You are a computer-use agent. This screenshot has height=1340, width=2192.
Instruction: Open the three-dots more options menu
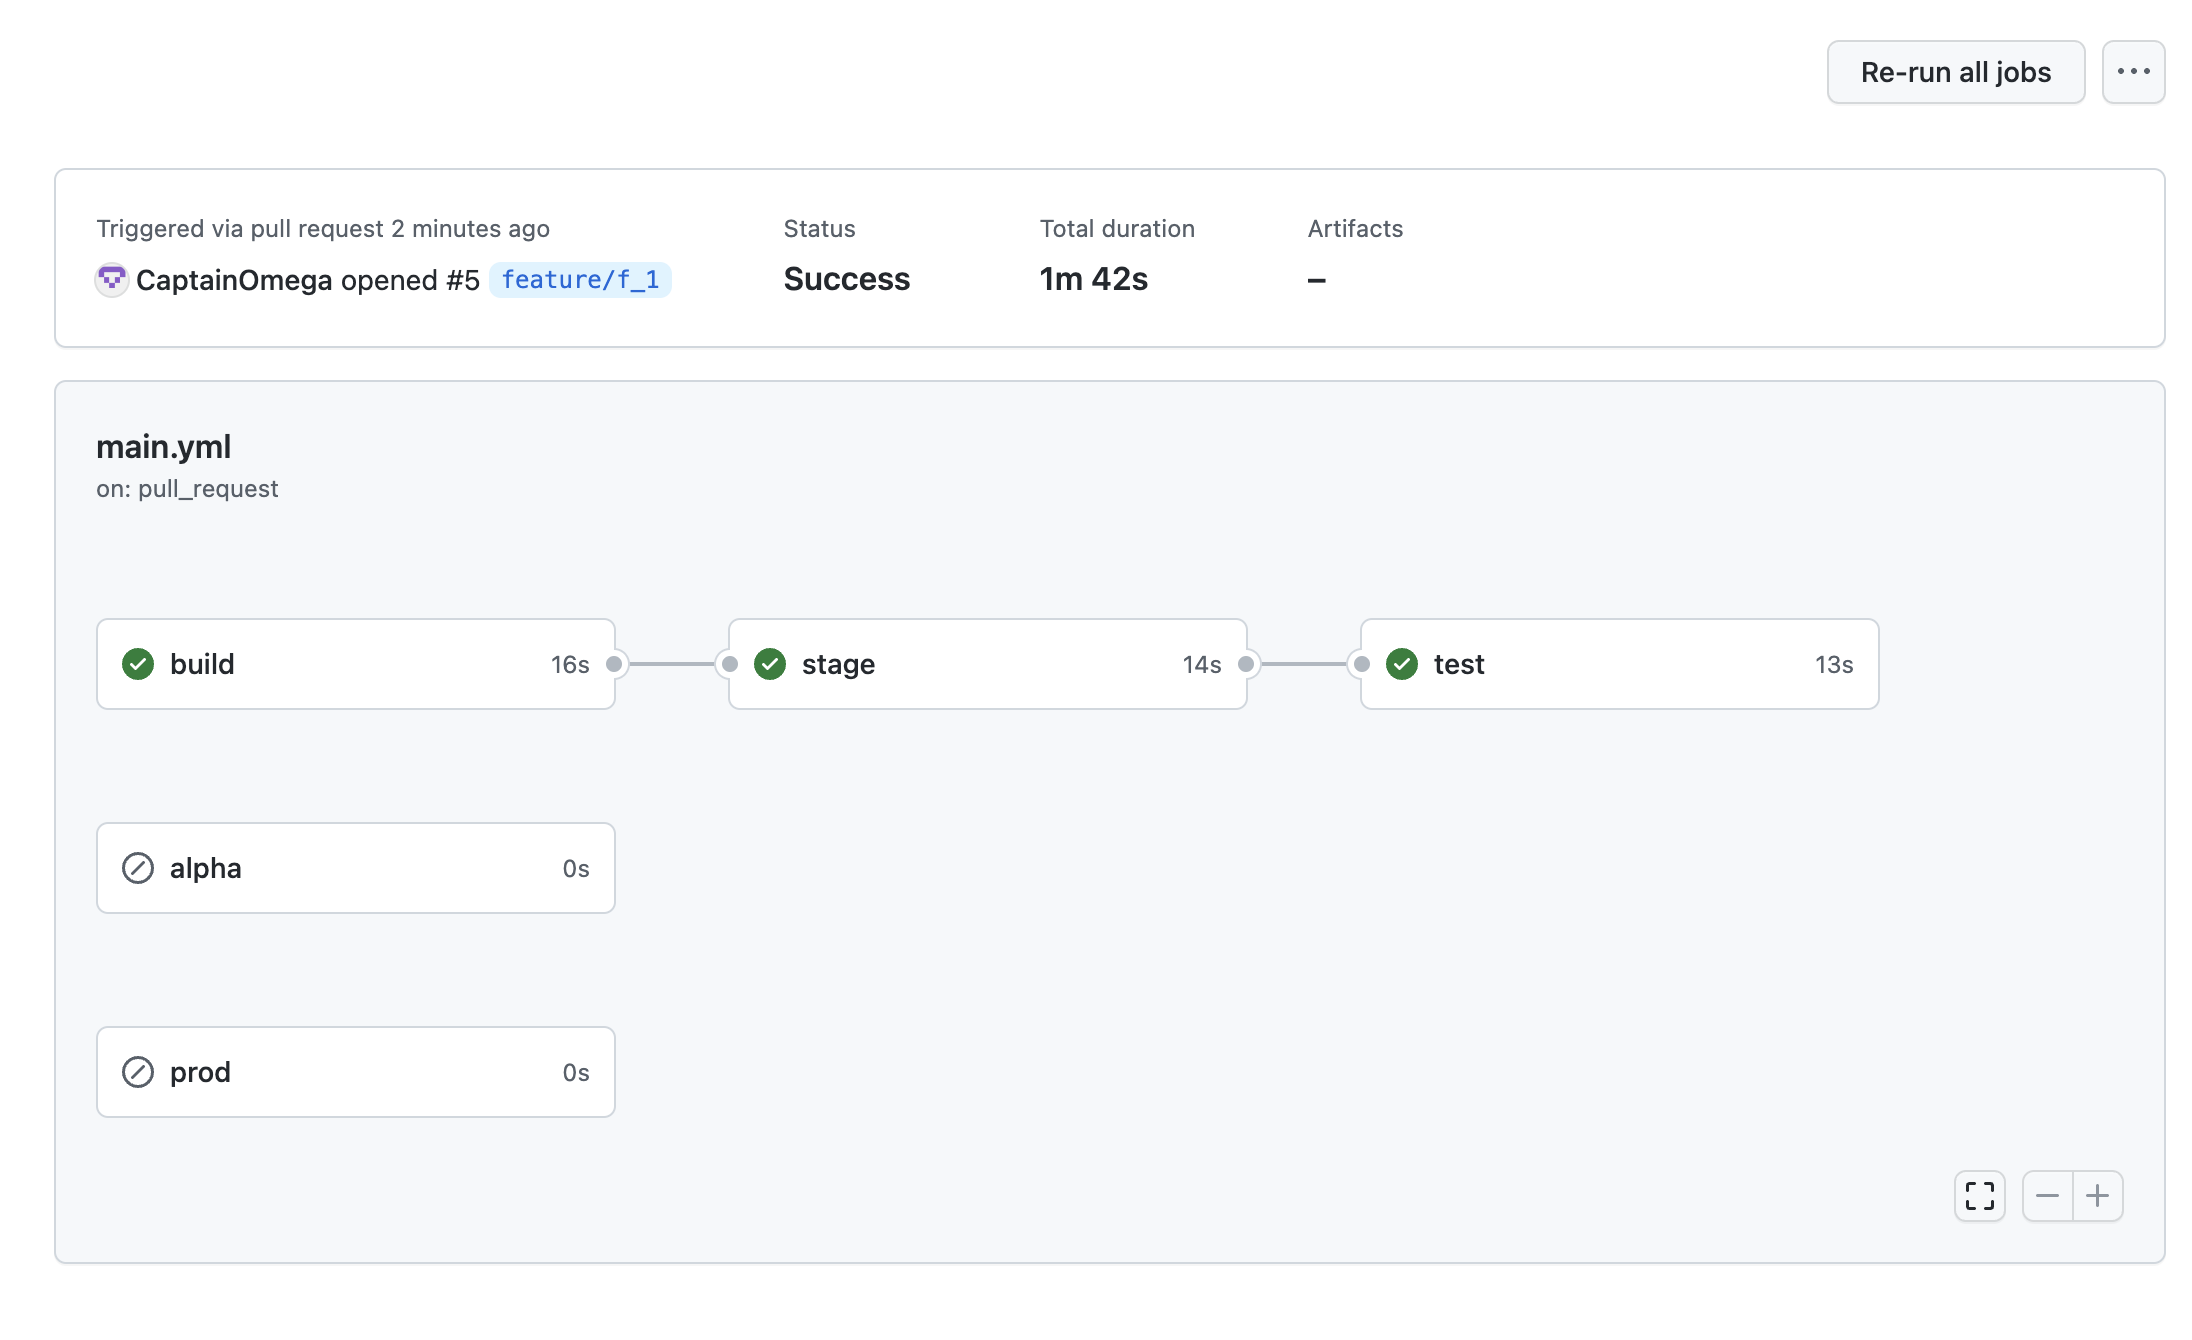pos(2133,72)
